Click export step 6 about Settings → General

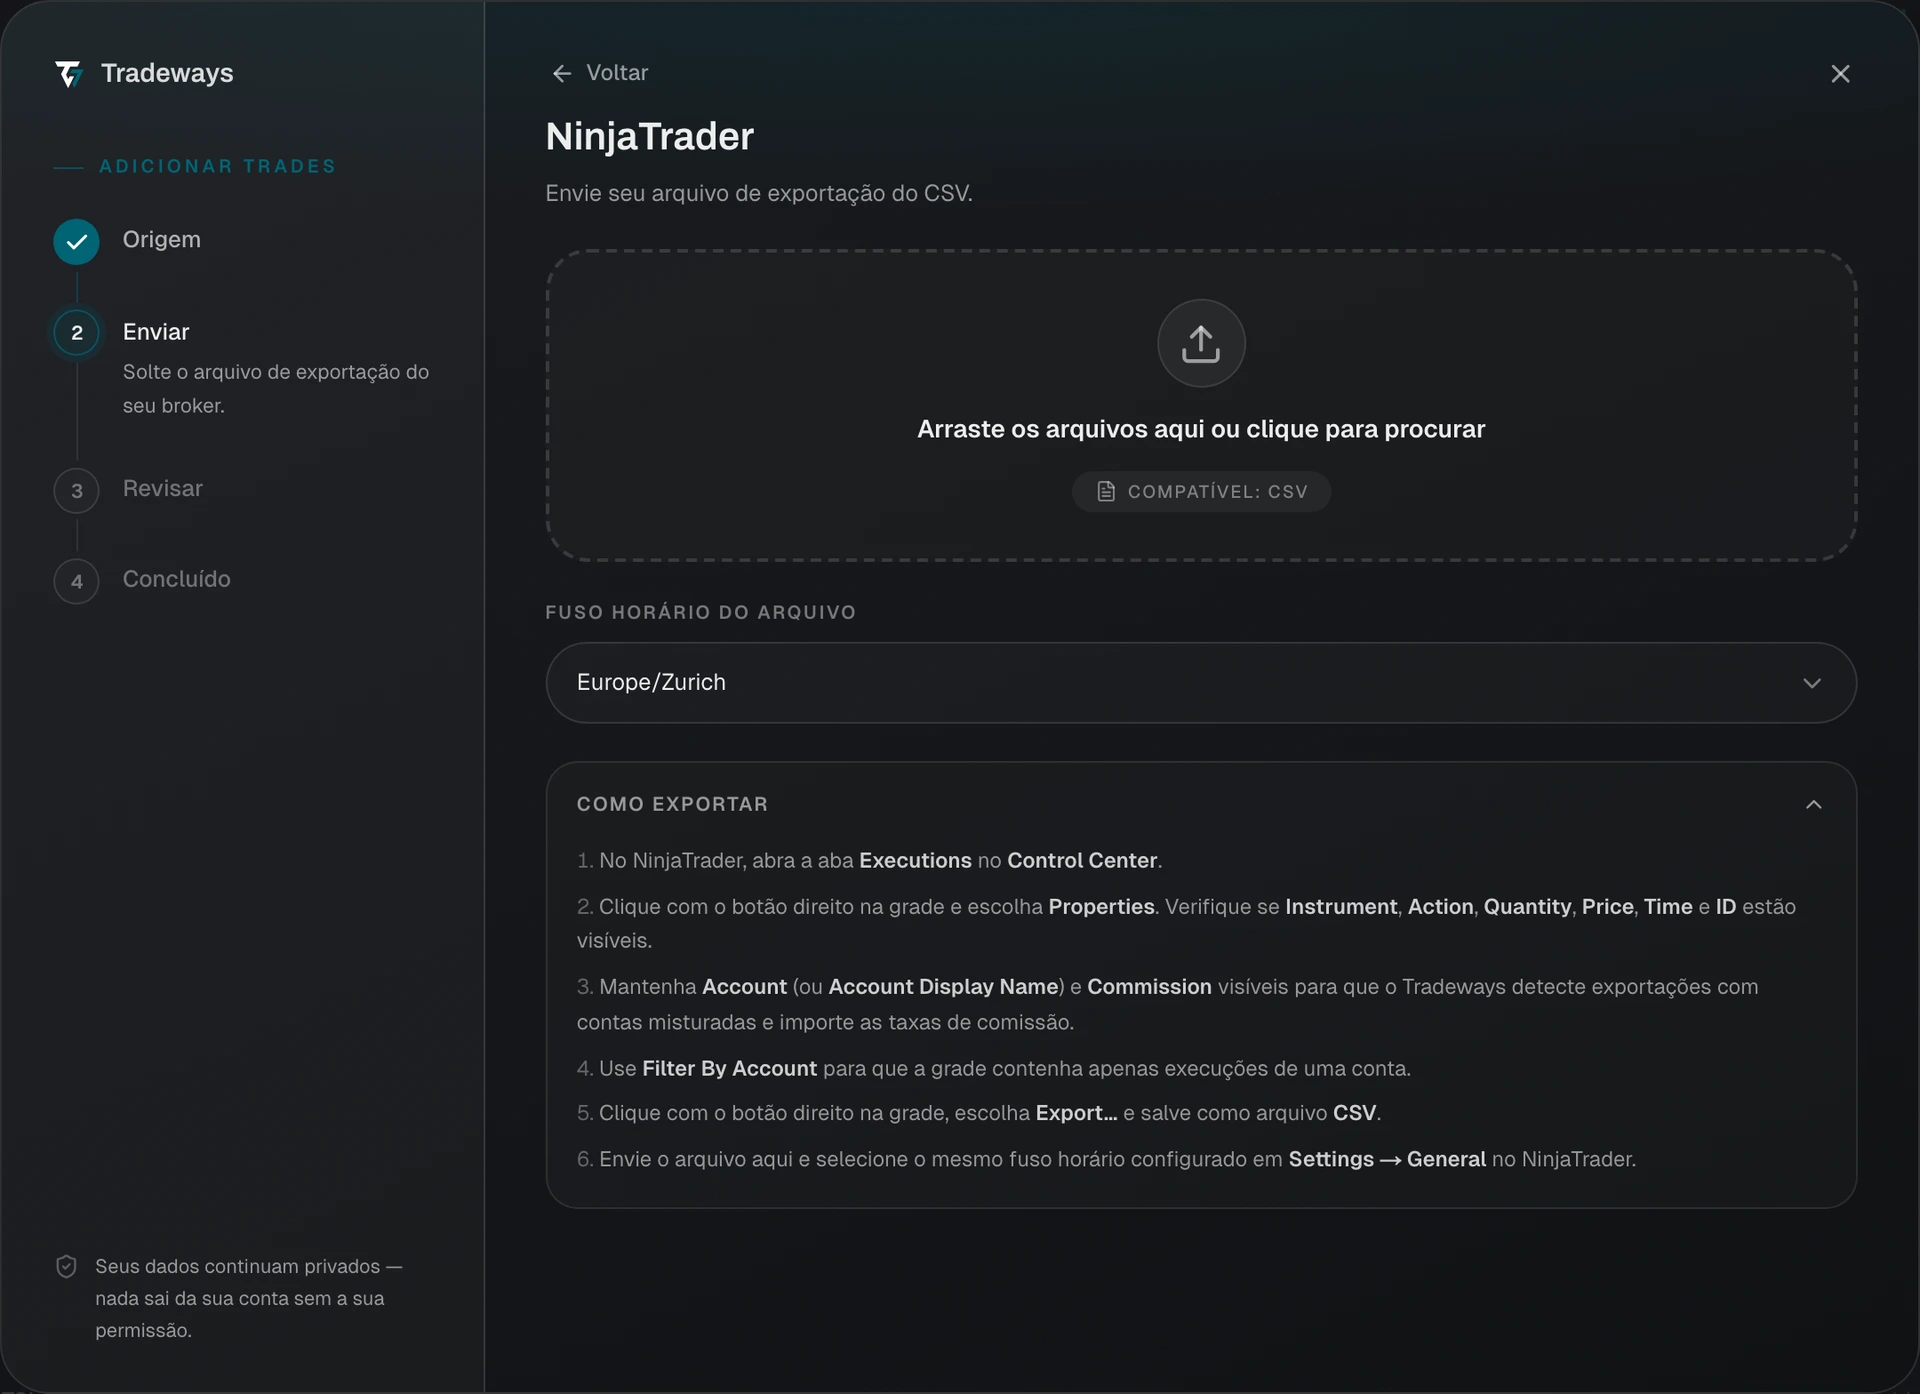1107,1160
